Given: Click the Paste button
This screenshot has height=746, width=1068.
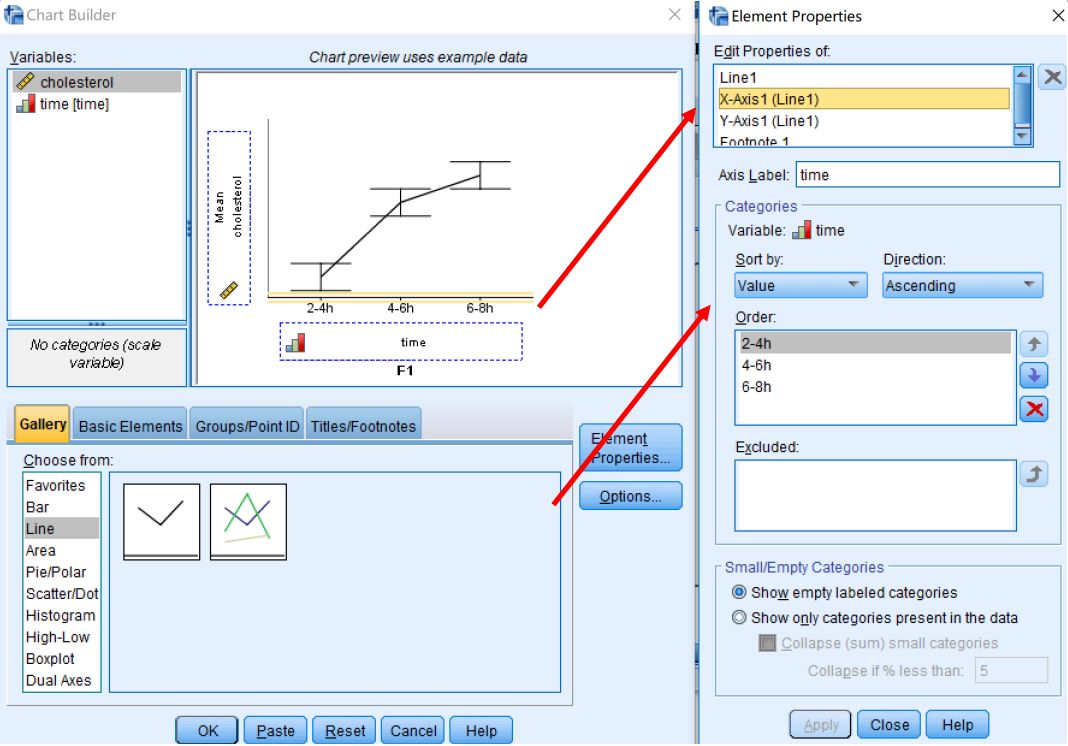Looking at the screenshot, I should click(x=275, y=730).
